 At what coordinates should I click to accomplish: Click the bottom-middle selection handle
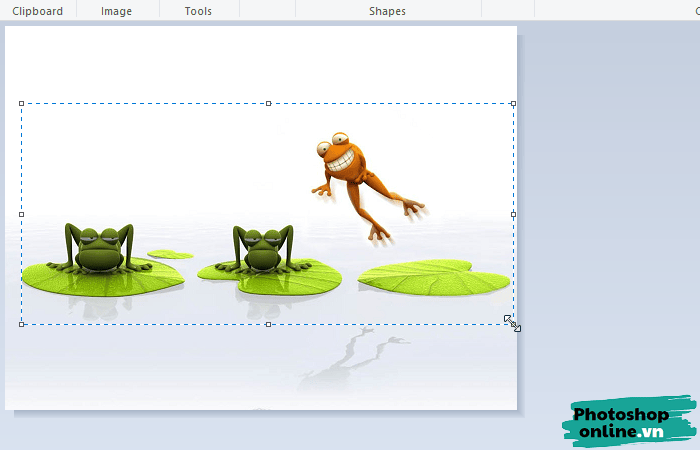(268, 324)
